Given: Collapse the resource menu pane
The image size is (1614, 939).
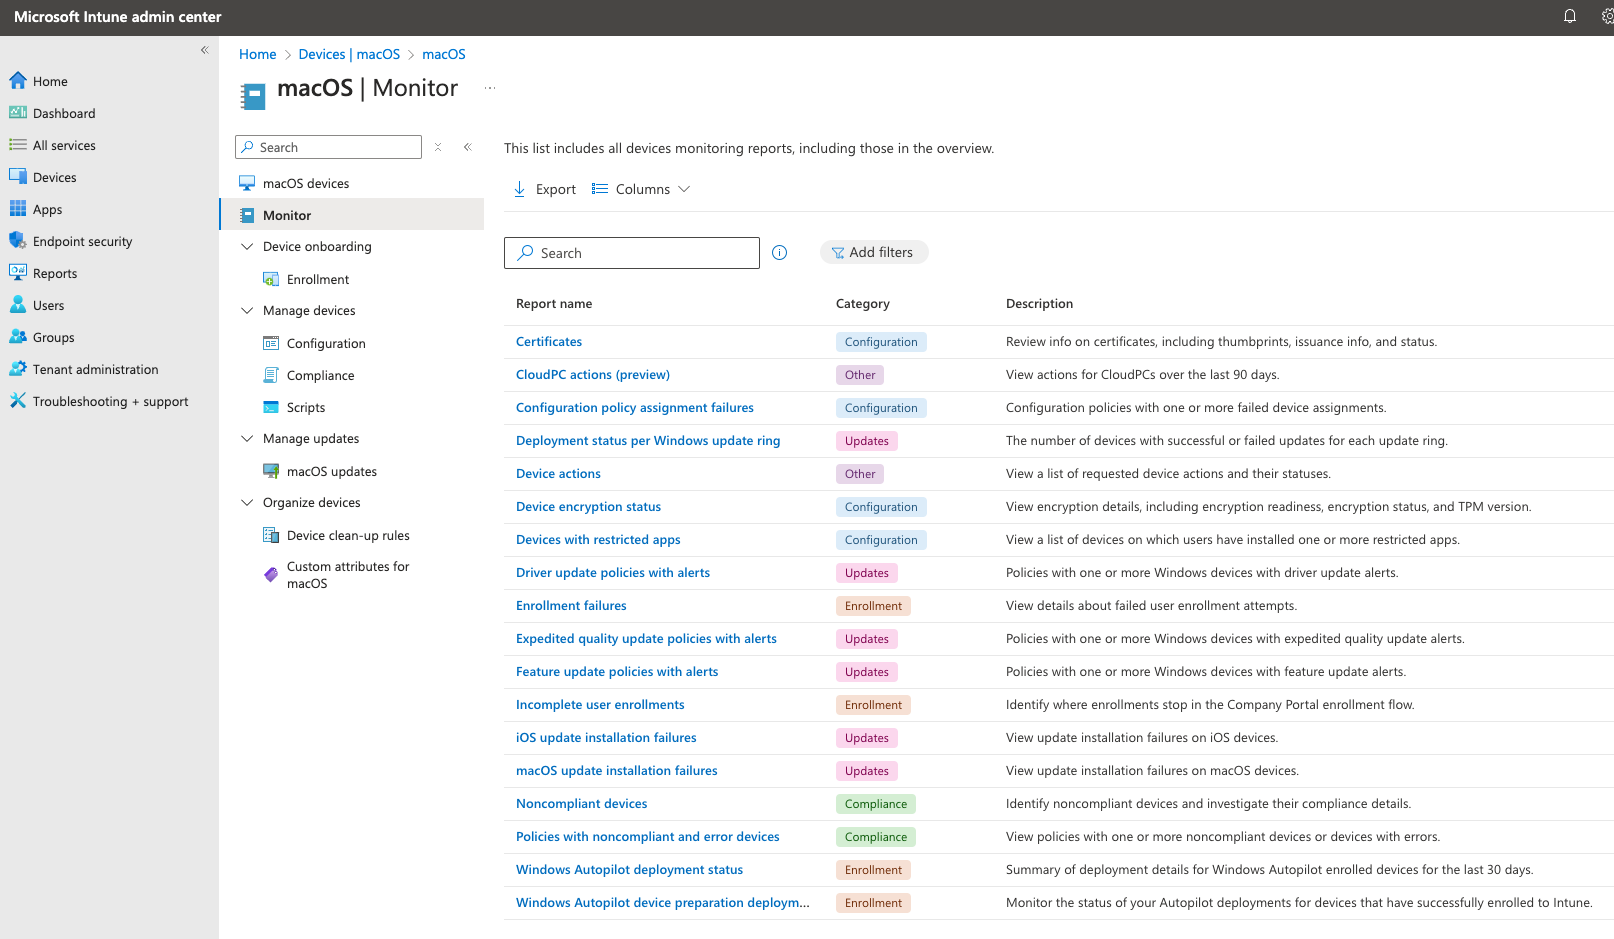Looking at the screenshot, I should pyautogui.click(x=468, y=147).
